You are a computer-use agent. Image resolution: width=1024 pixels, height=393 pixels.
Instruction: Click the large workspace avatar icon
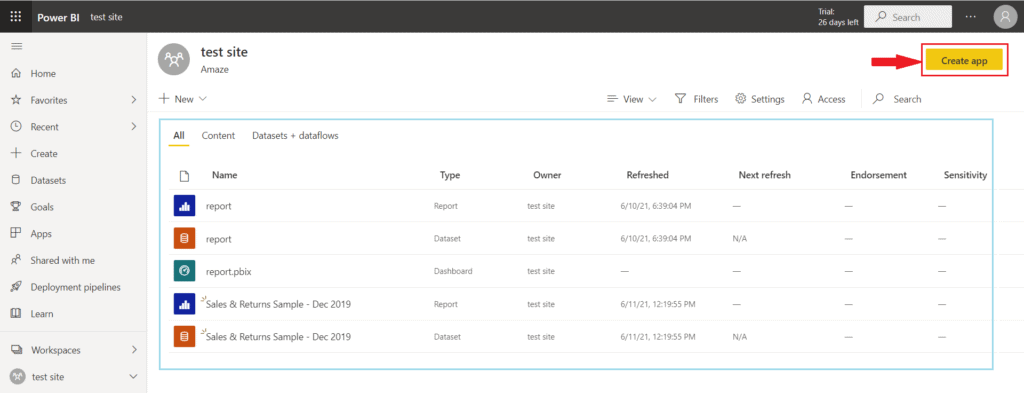[174, 60]
